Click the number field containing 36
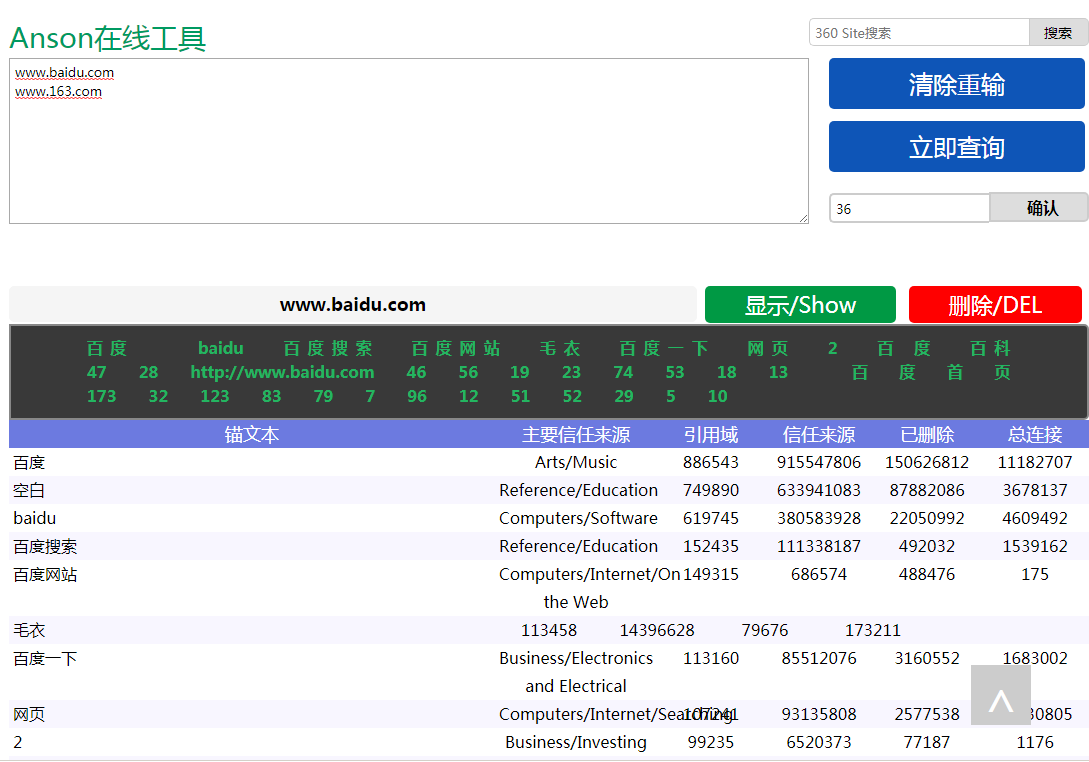 click(x=909, y=208)
